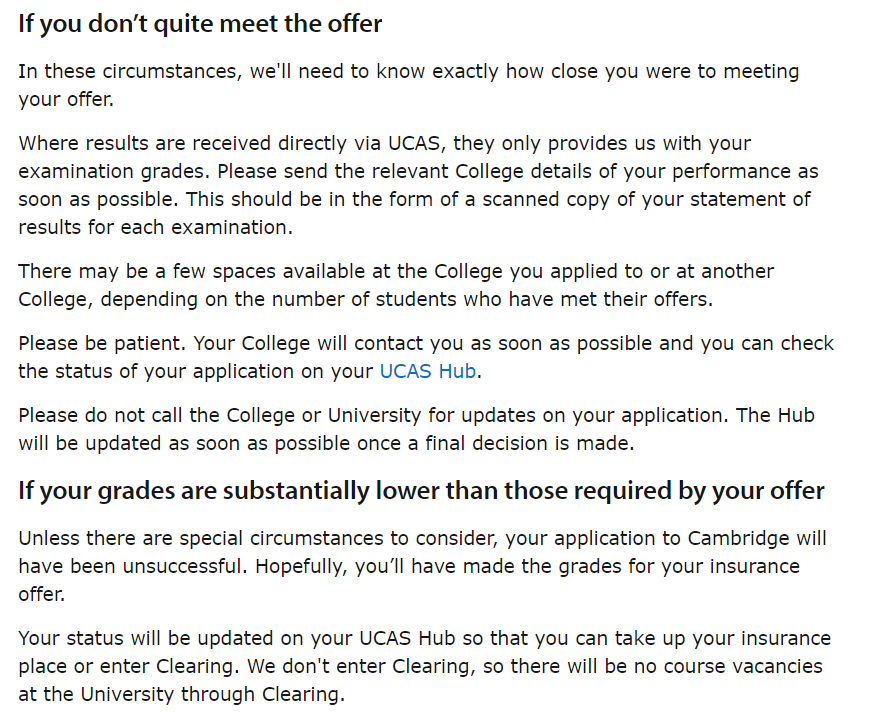Click the paragraph starting 'Where results are received'

pos(418,185)
